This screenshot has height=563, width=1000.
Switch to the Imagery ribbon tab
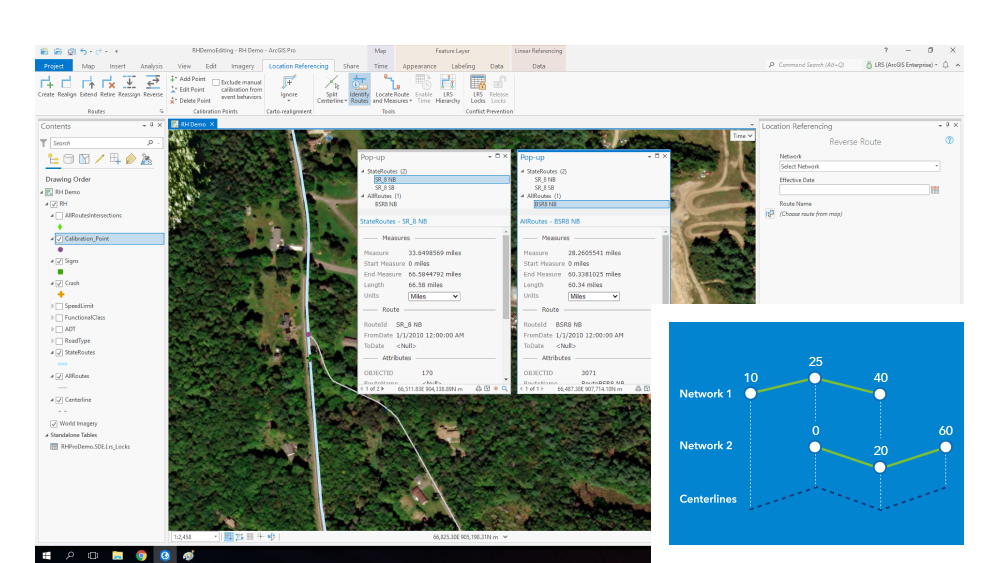coord(242,66)
